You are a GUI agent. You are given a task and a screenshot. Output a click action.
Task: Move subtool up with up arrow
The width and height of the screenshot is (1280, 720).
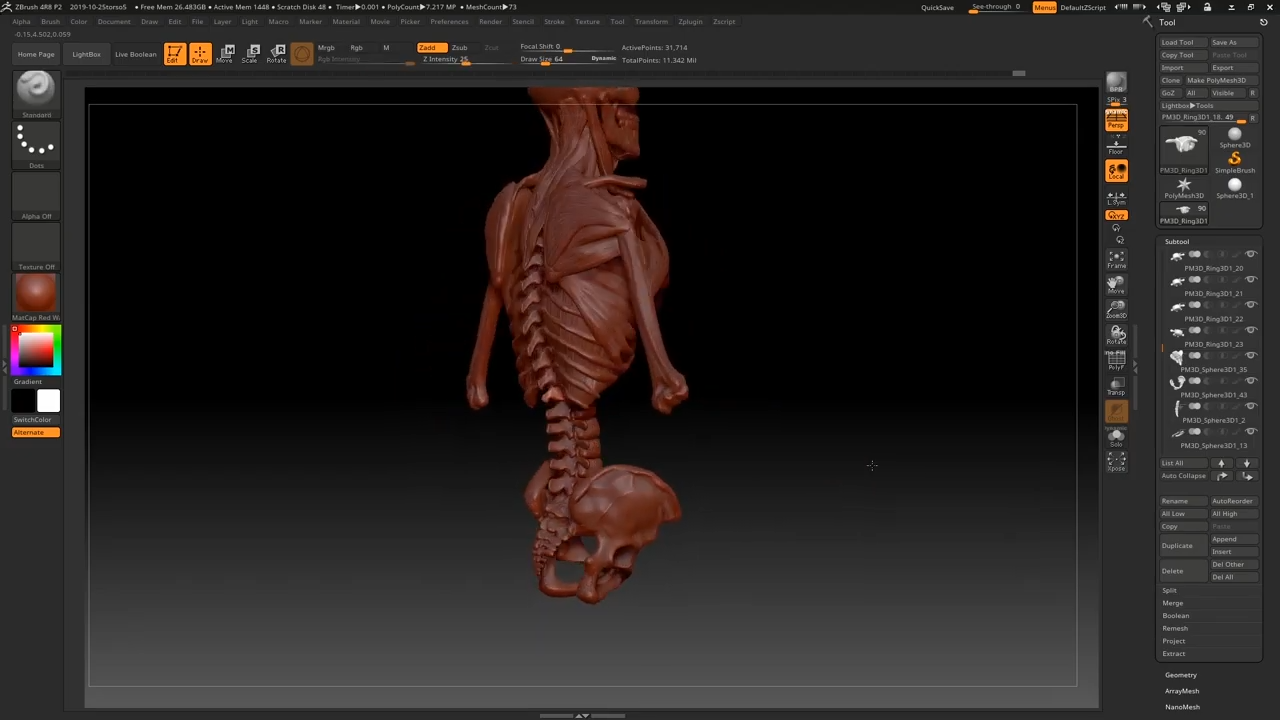click(1221, 463)
